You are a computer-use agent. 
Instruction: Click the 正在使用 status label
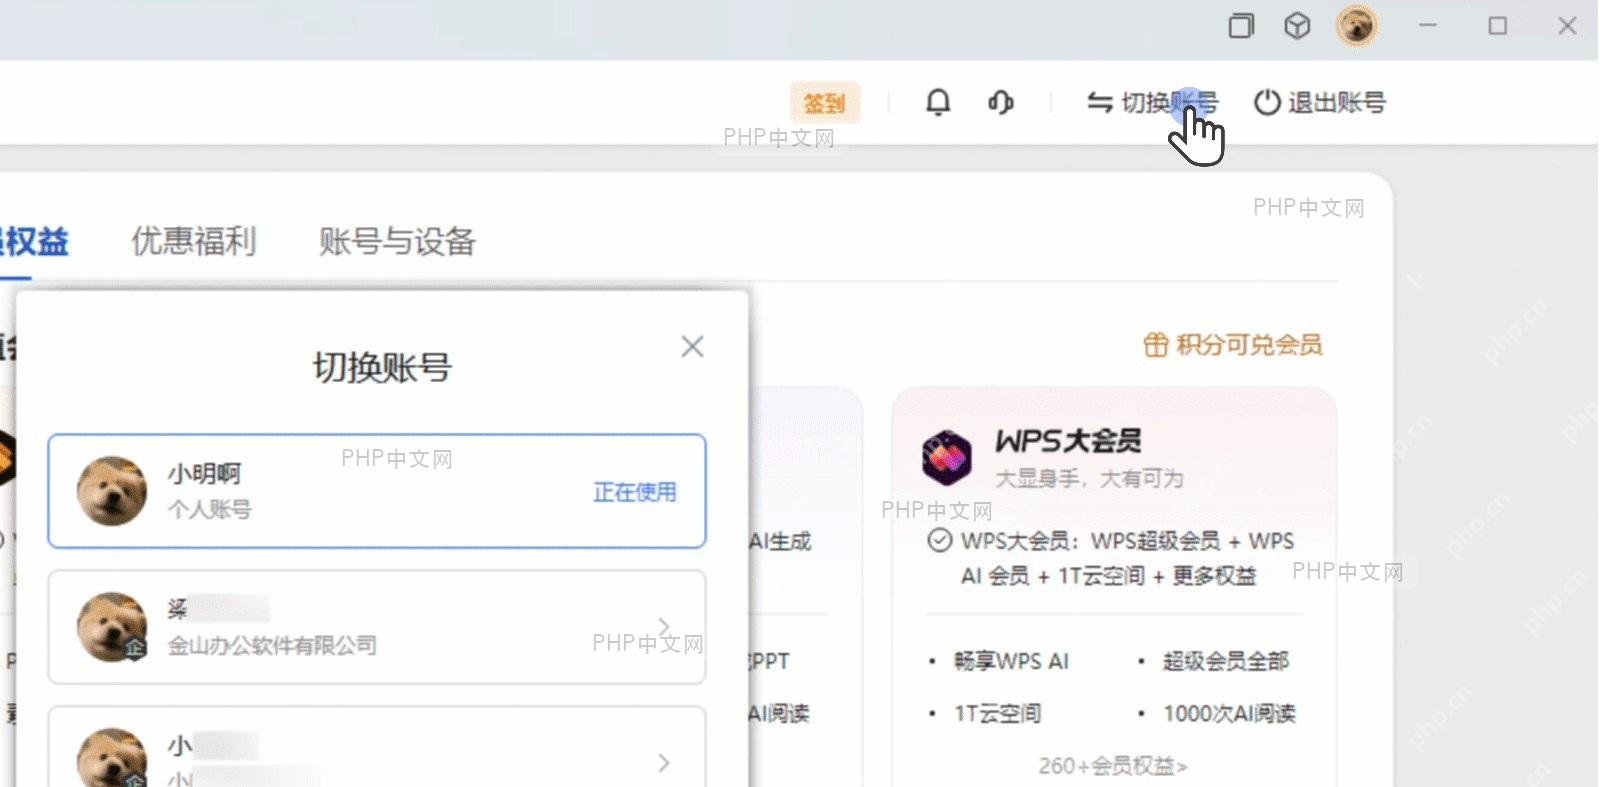[x=635, y=492]
